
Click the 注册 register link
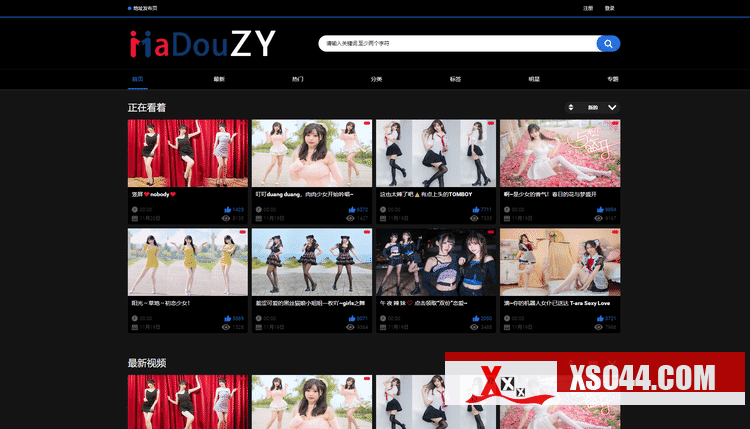[x=588, y=8]
